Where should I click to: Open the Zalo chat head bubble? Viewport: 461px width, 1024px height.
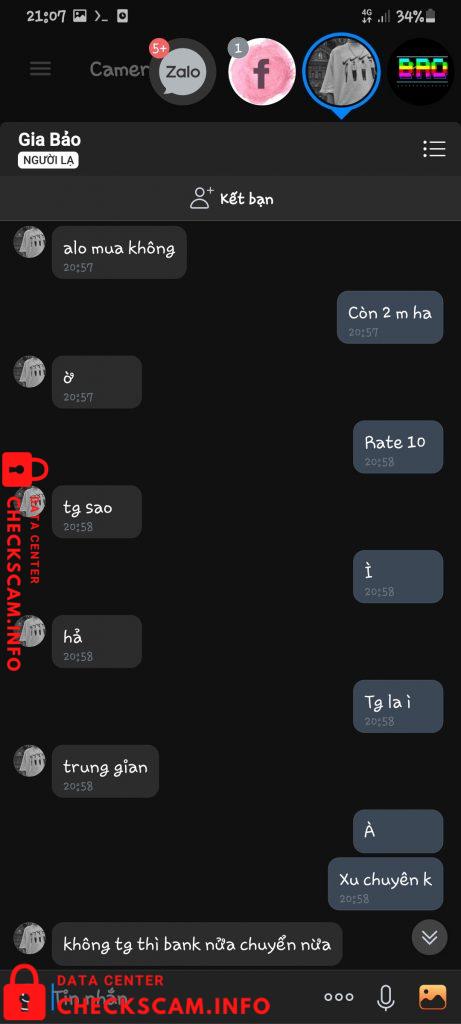coord(183,72)
